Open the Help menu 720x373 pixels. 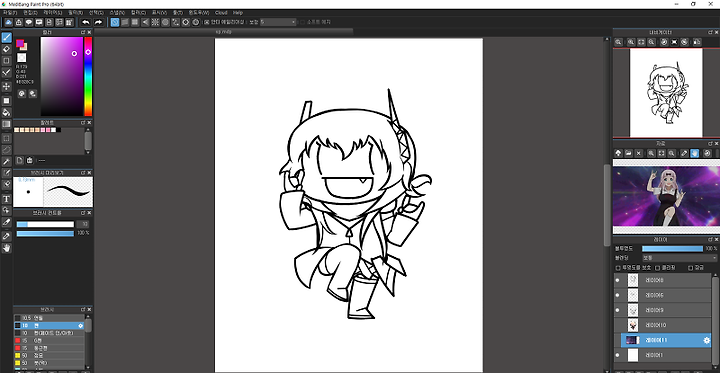click(x=238, y=12)
